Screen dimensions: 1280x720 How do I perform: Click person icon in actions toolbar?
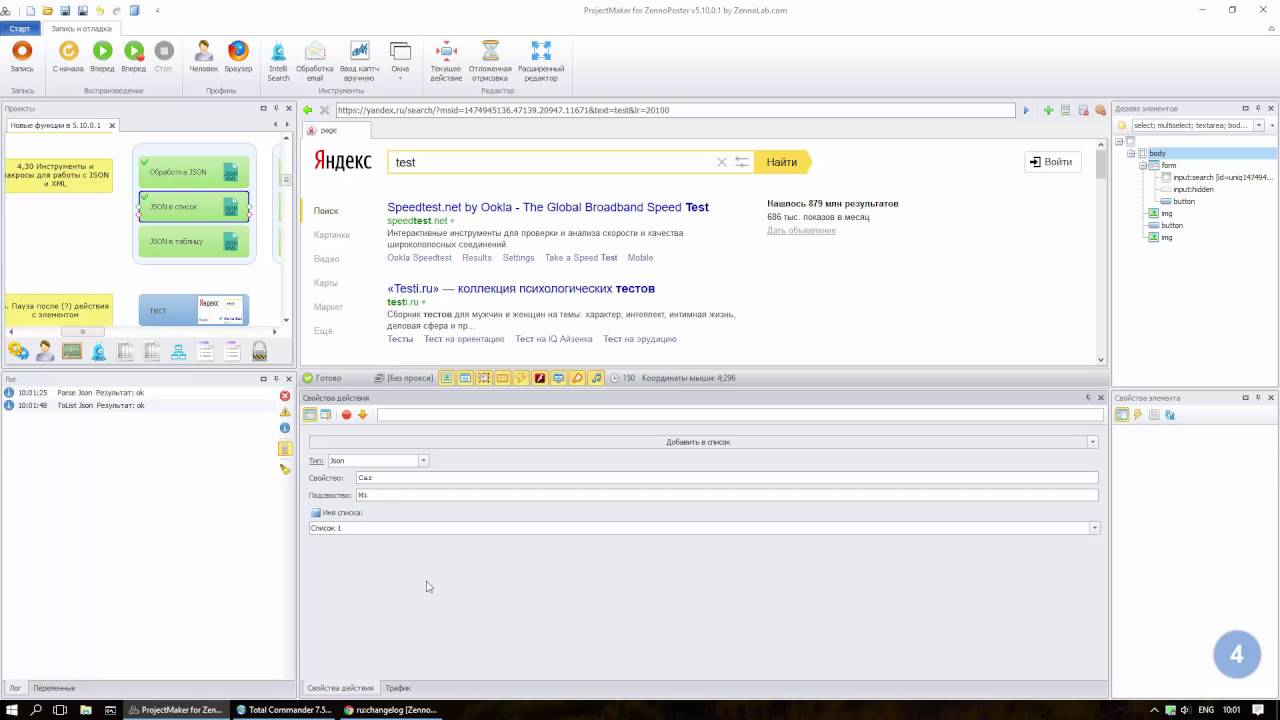click(x=45, y=351)
